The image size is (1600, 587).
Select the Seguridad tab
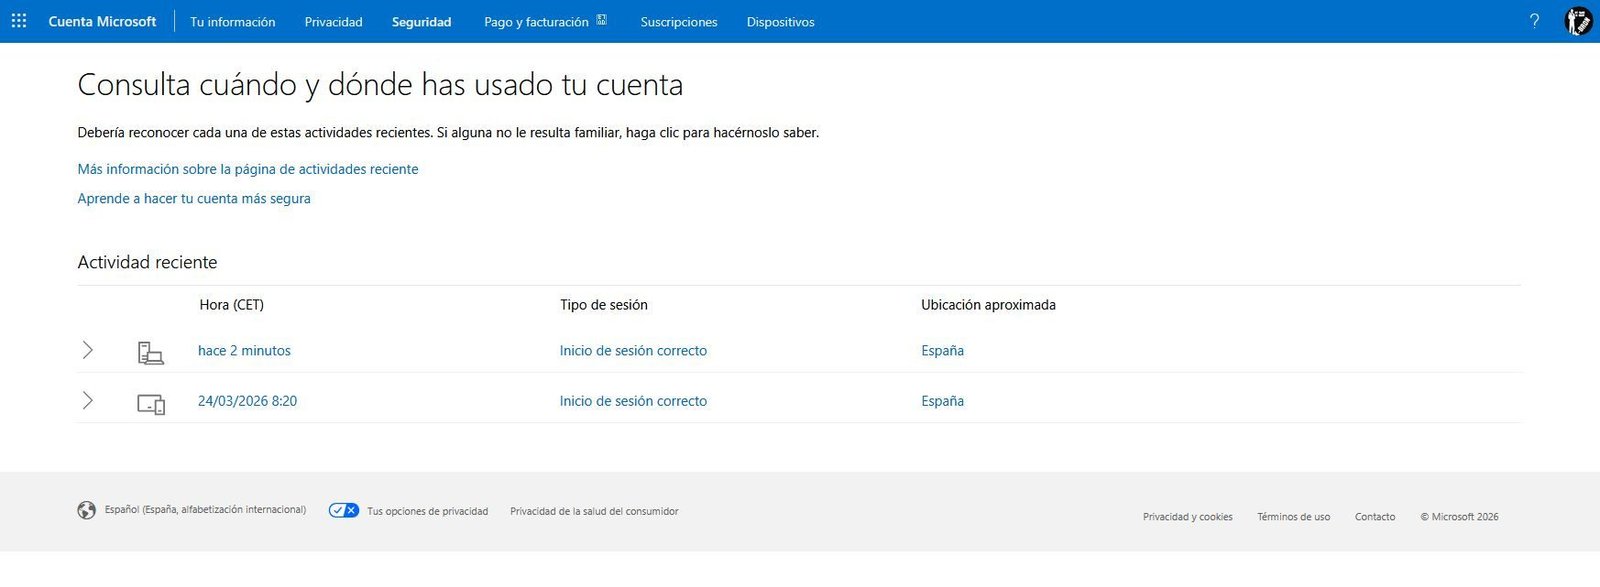421,22
